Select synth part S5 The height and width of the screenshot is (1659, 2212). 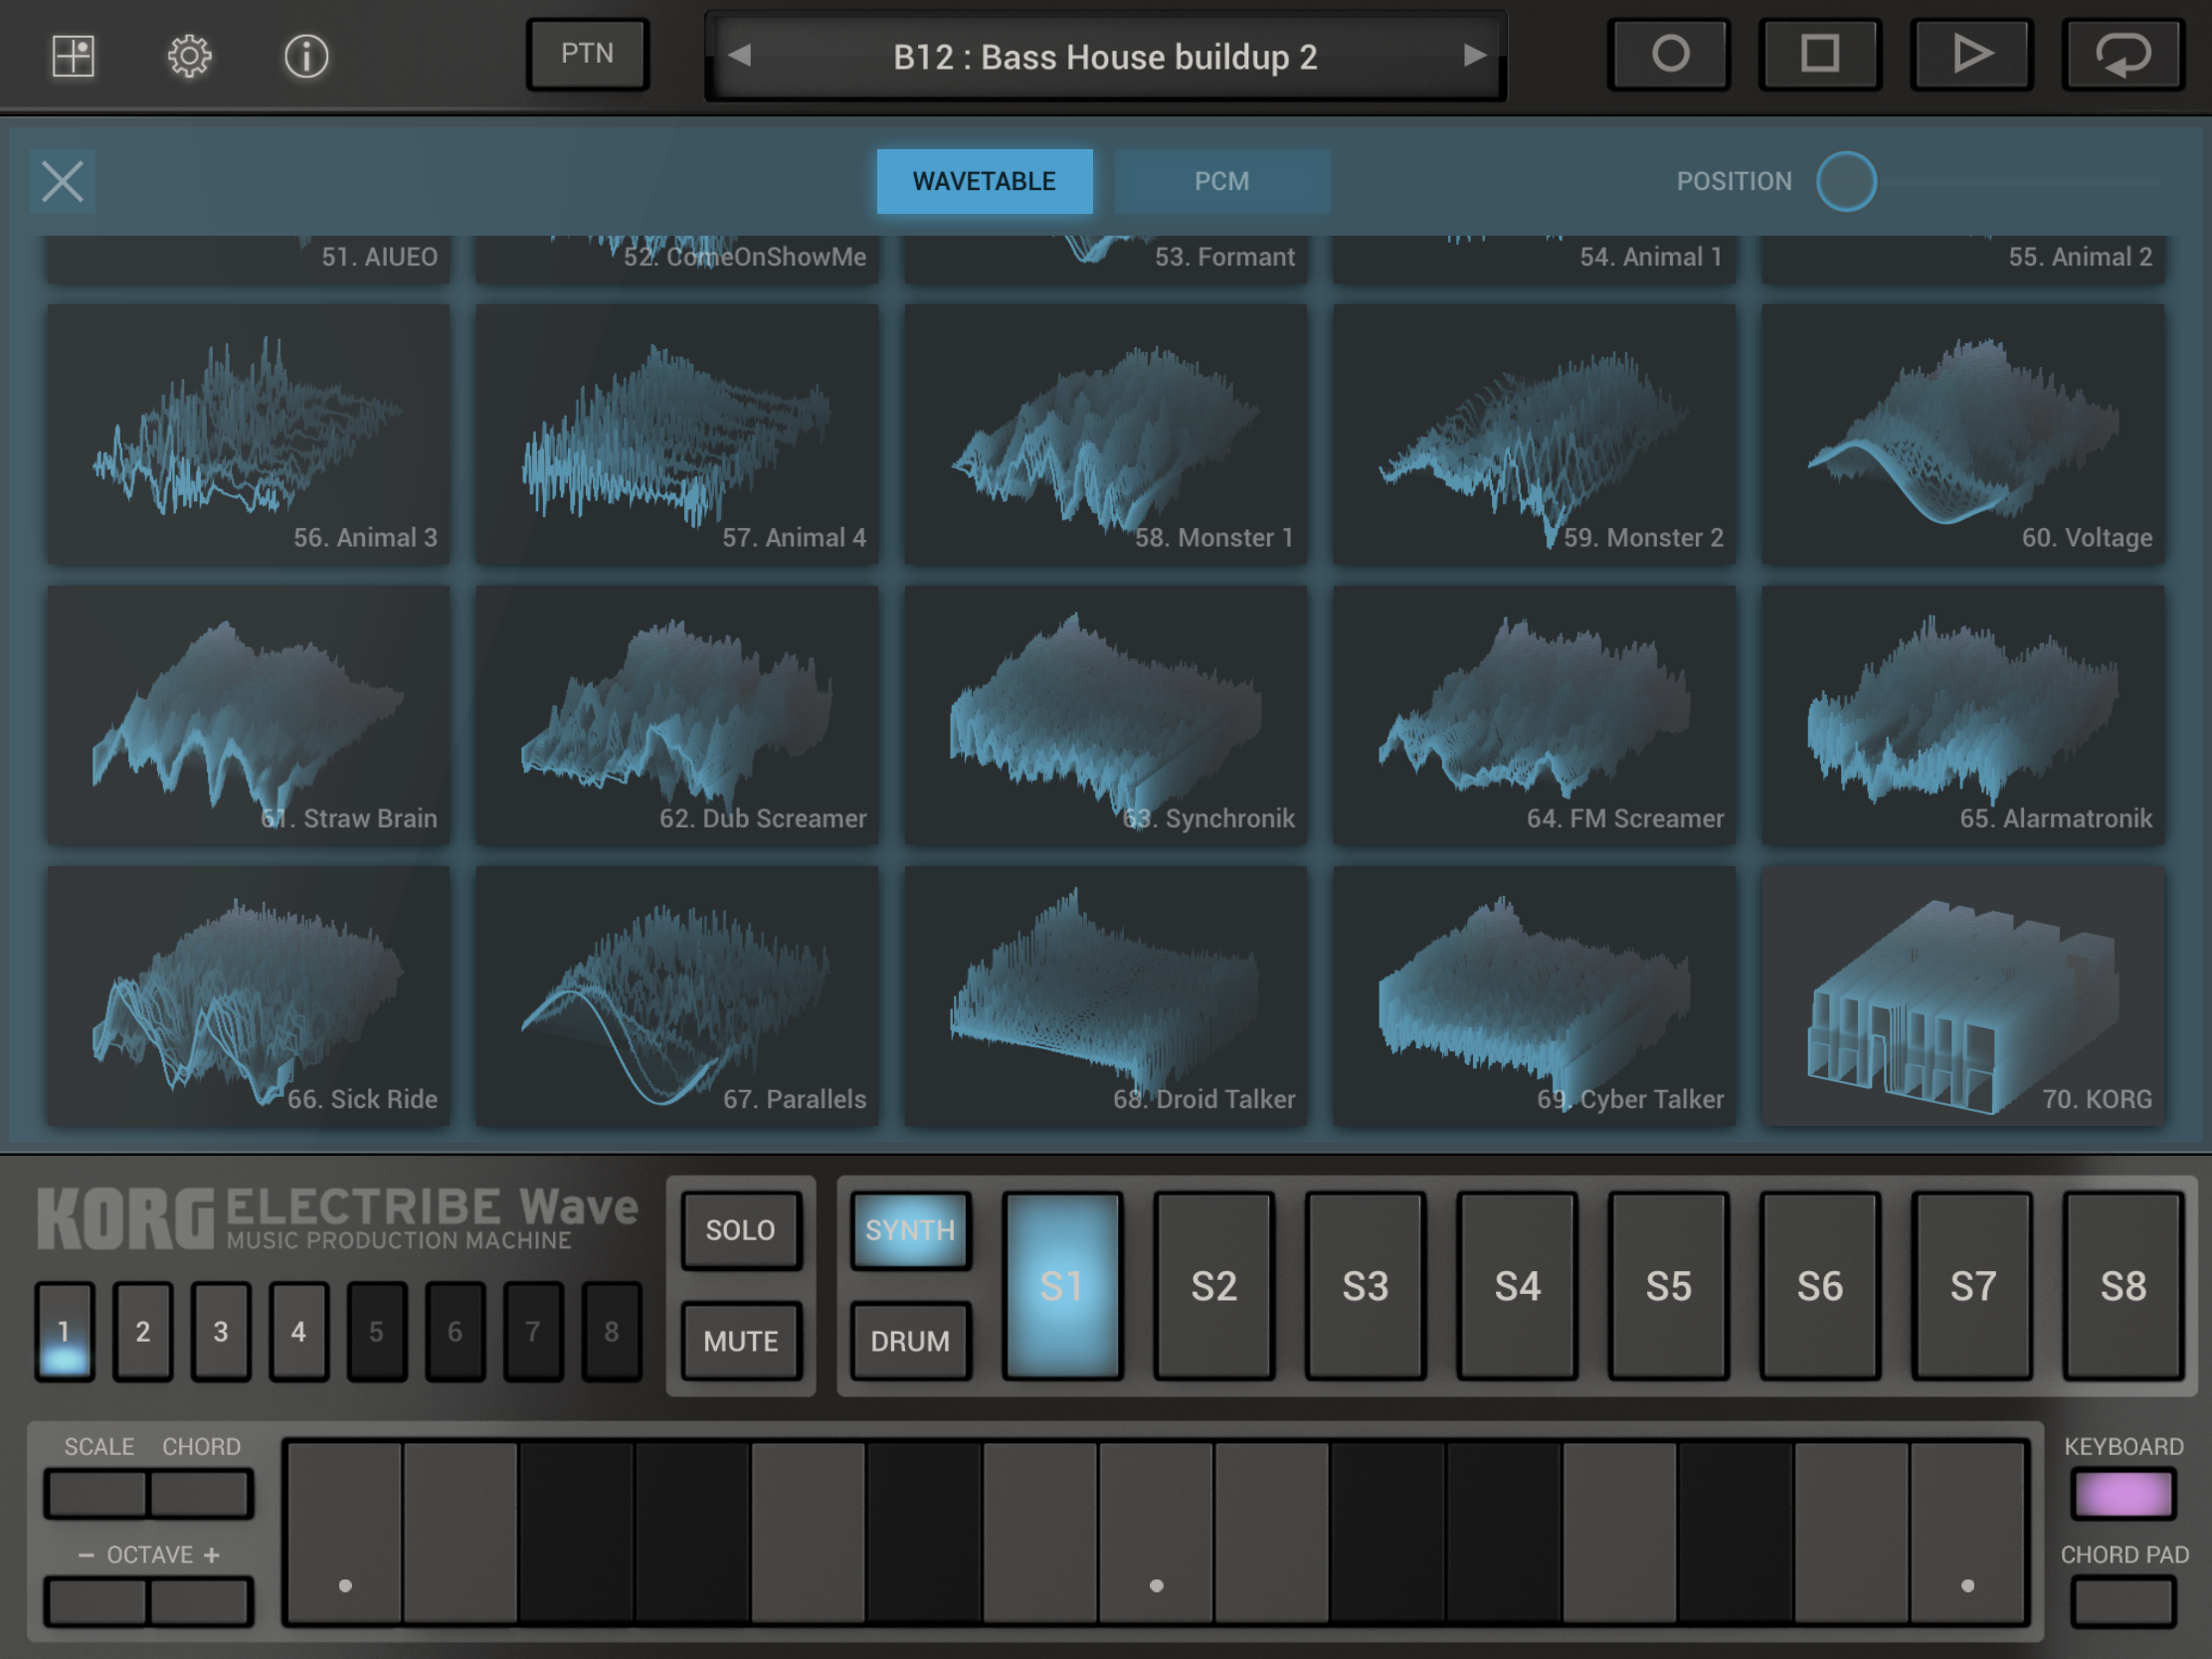coord(1669,1286)
